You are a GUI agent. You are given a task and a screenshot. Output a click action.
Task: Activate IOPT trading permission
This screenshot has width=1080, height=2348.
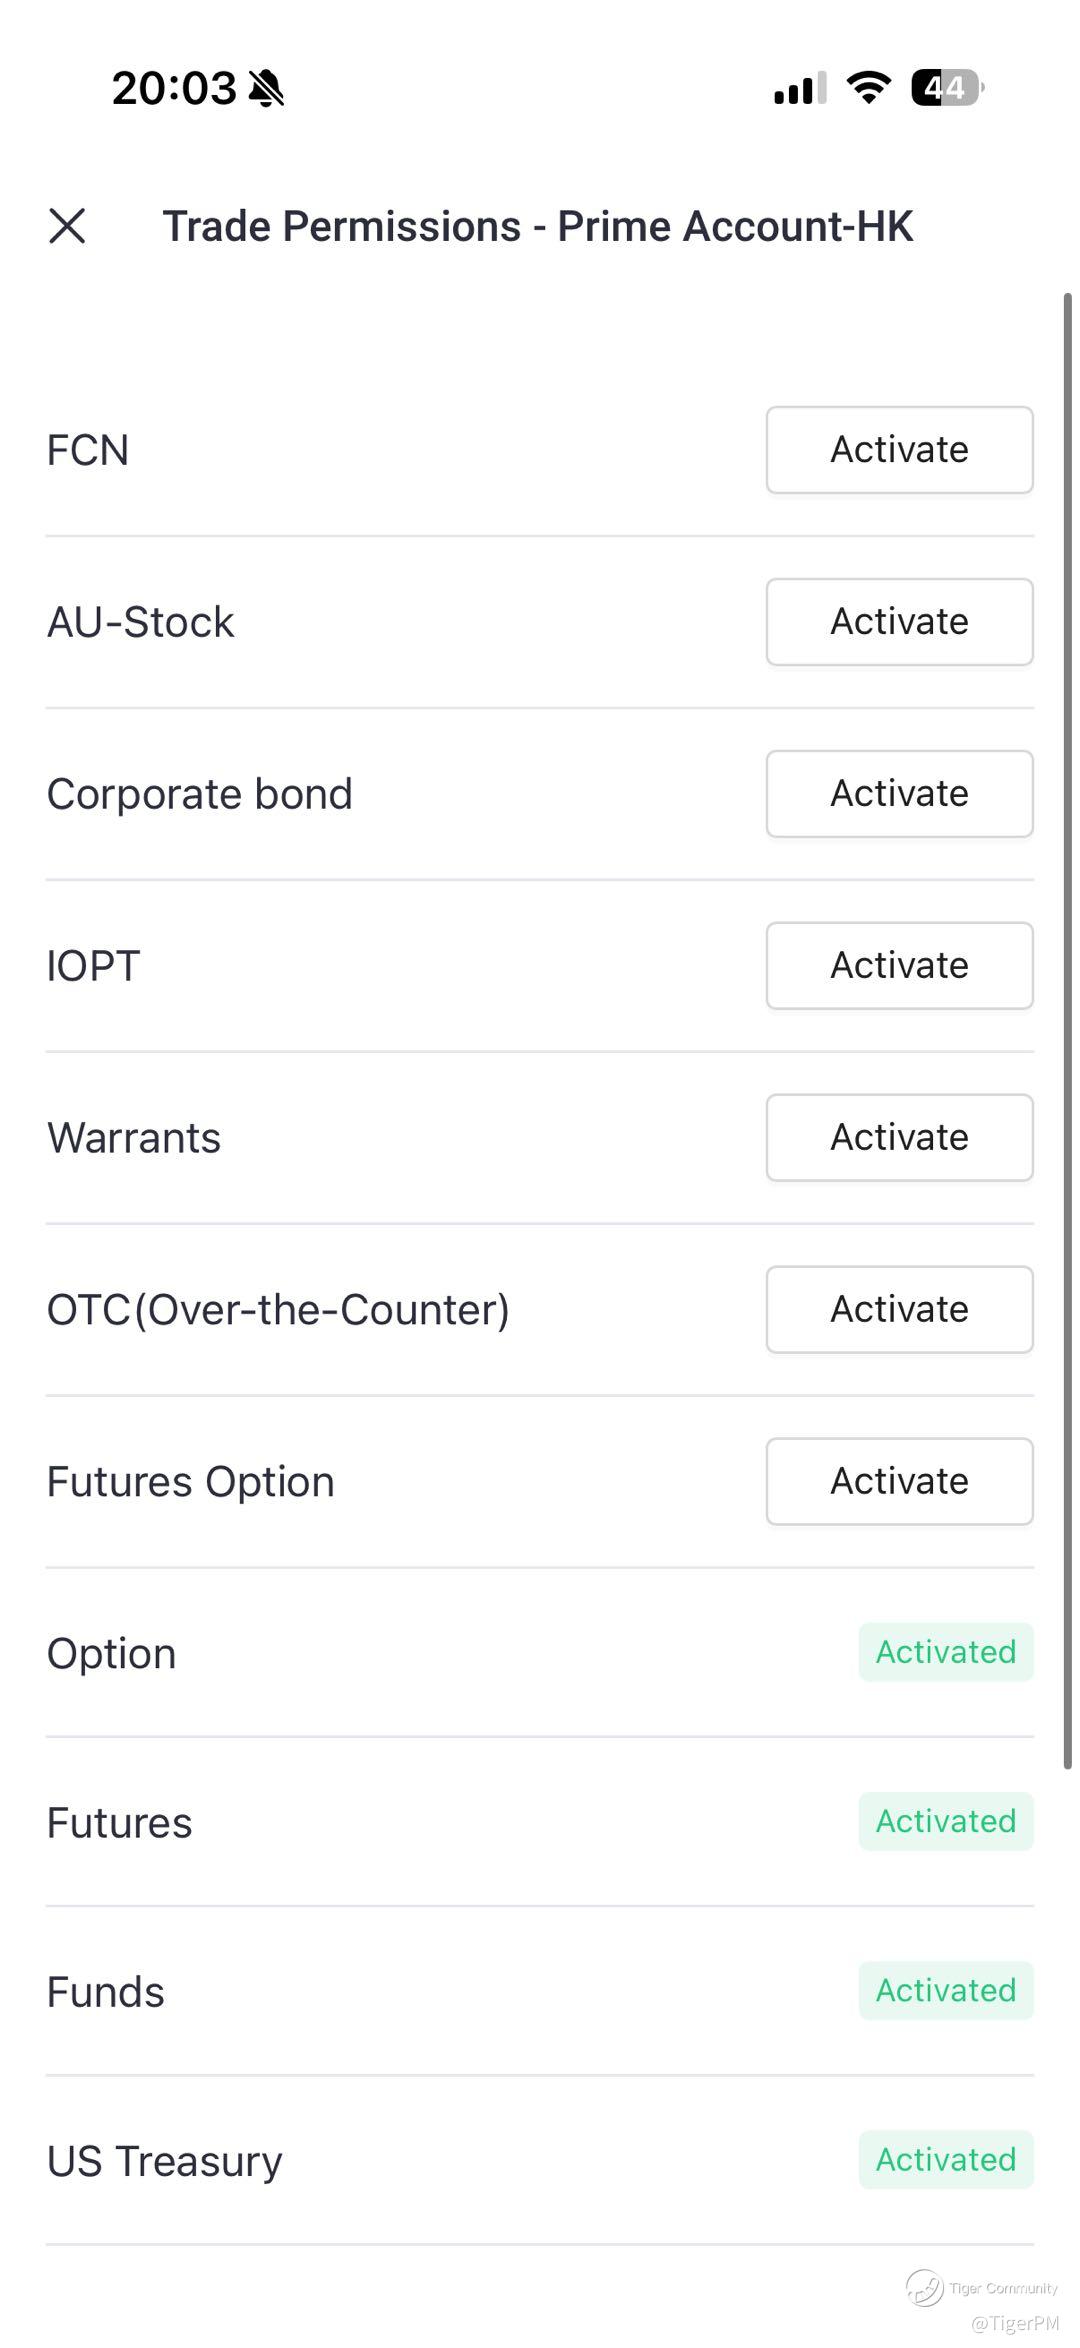(898, 966)
